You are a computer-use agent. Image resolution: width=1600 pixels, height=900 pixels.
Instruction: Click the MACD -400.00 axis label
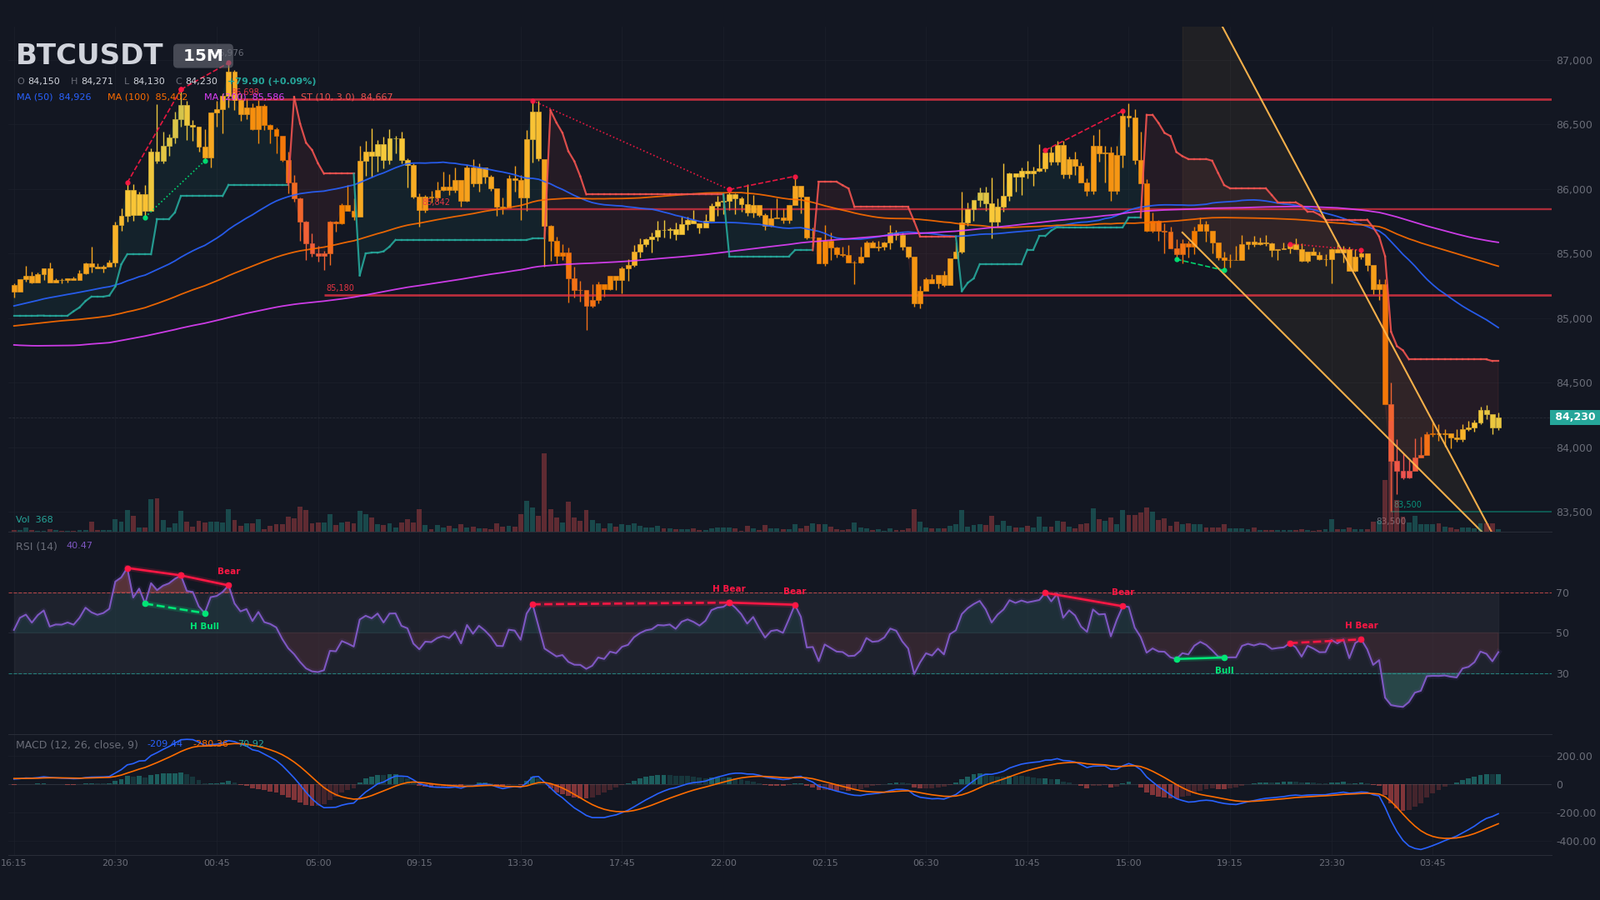click(1574, 842)
